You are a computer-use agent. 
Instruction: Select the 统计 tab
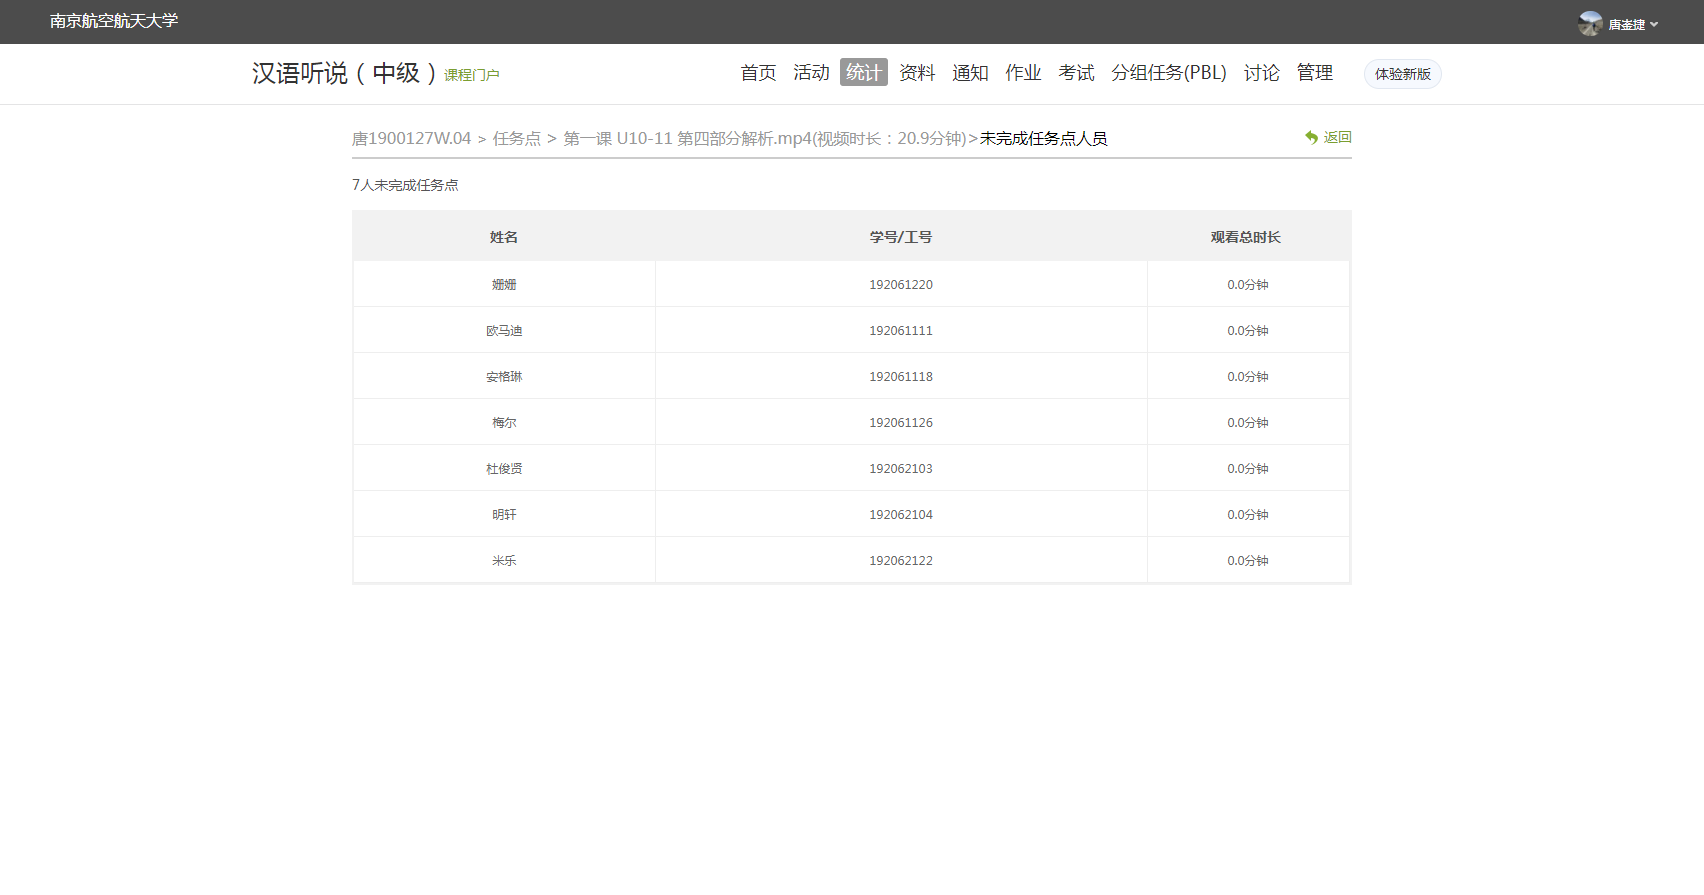coord(864,73)
